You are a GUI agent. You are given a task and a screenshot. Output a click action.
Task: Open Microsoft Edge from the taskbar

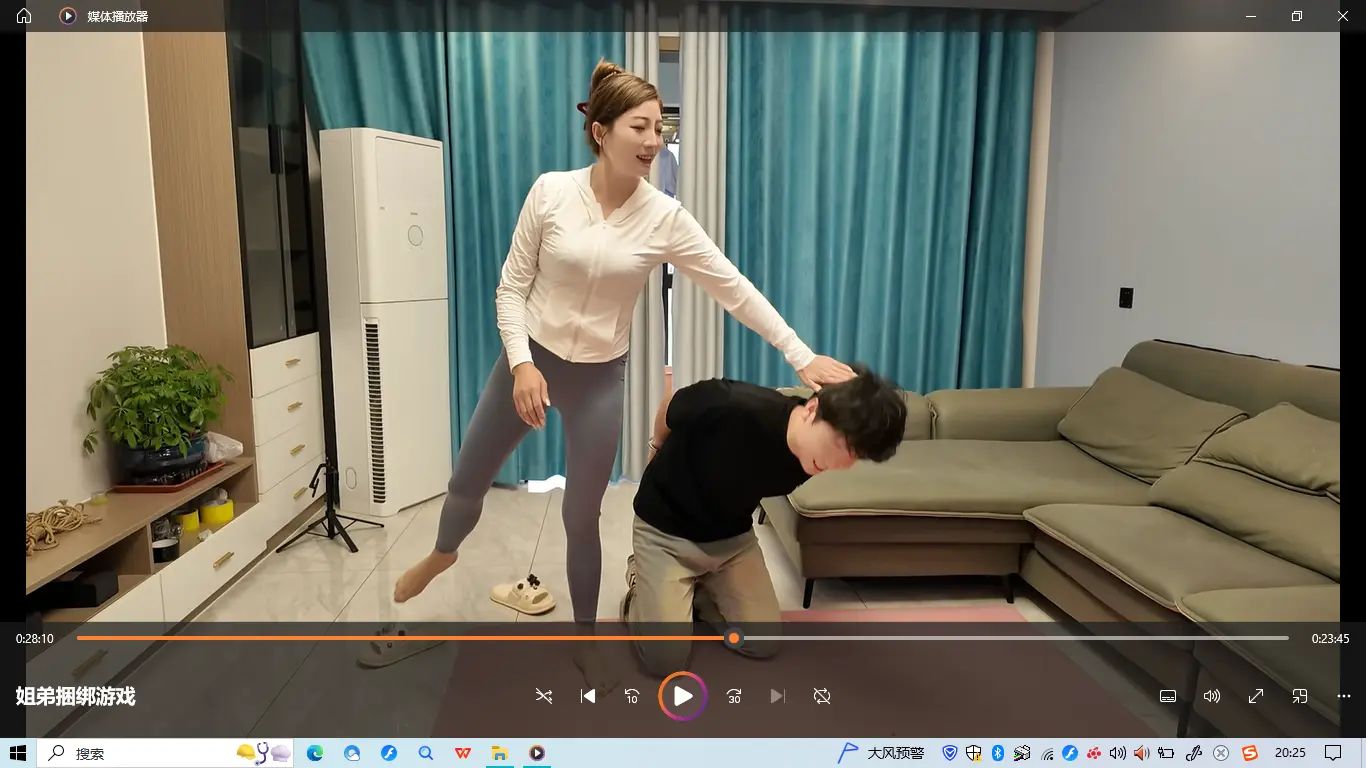click(315, 753)
